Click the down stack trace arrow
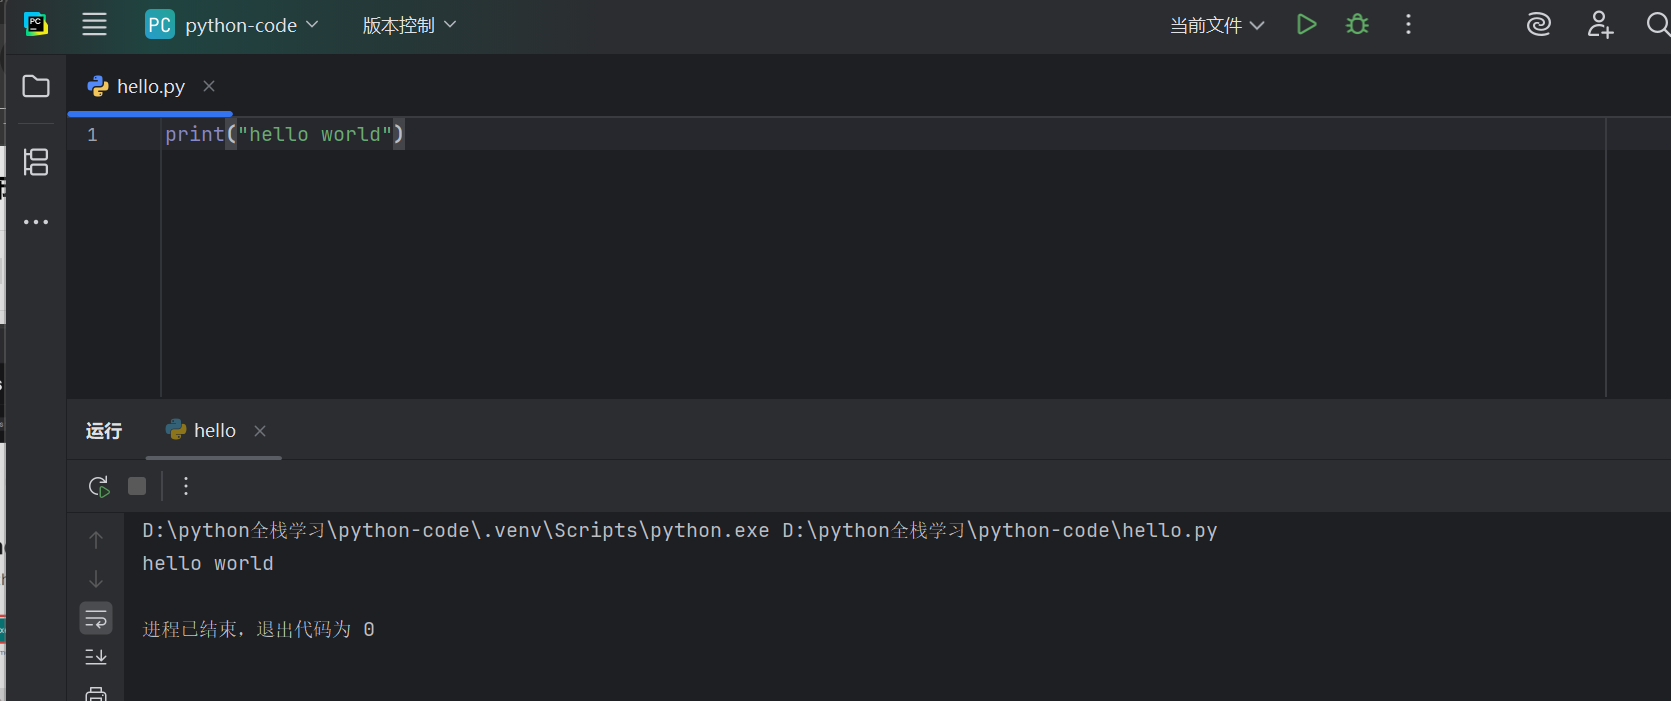The height and width of the screenshot is (701, 1671). click(96, 579)
